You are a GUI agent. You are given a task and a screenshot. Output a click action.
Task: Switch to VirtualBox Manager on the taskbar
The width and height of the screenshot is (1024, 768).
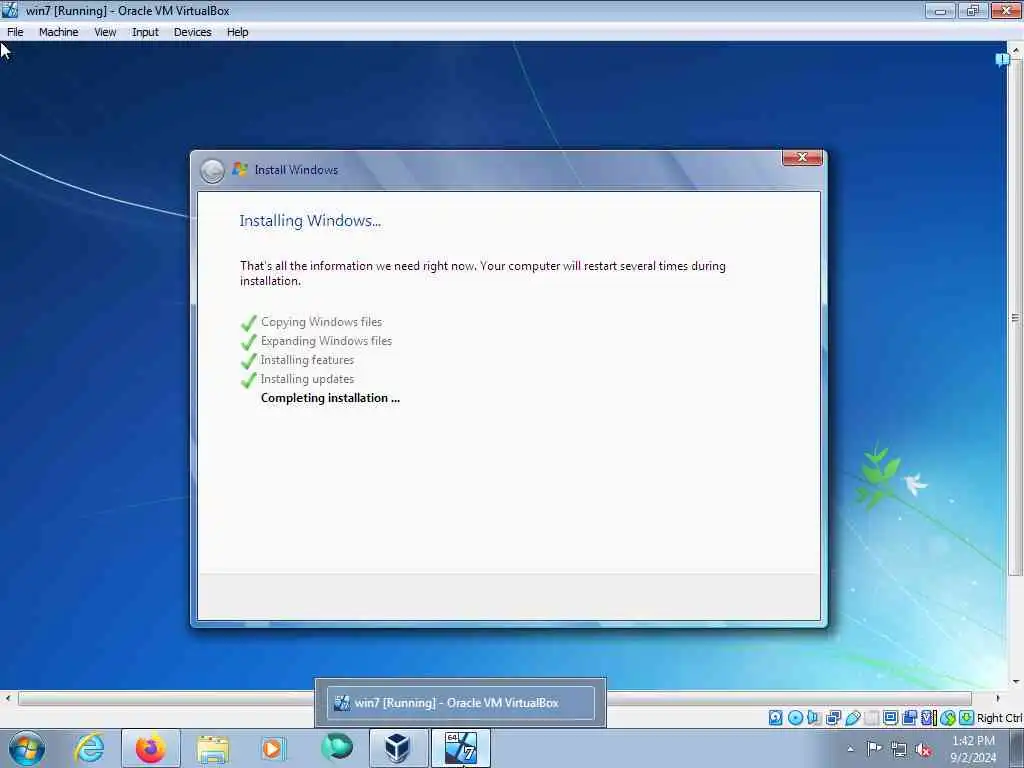pyautogui.click(x=397, y=748)
